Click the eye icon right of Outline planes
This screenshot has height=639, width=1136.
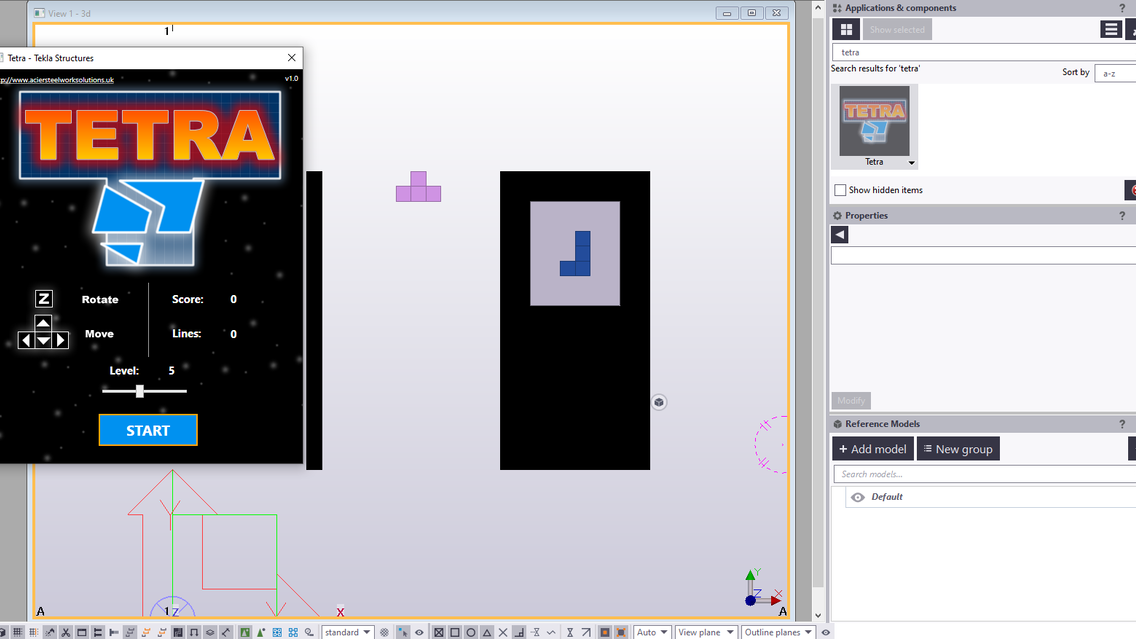(825, 632)
